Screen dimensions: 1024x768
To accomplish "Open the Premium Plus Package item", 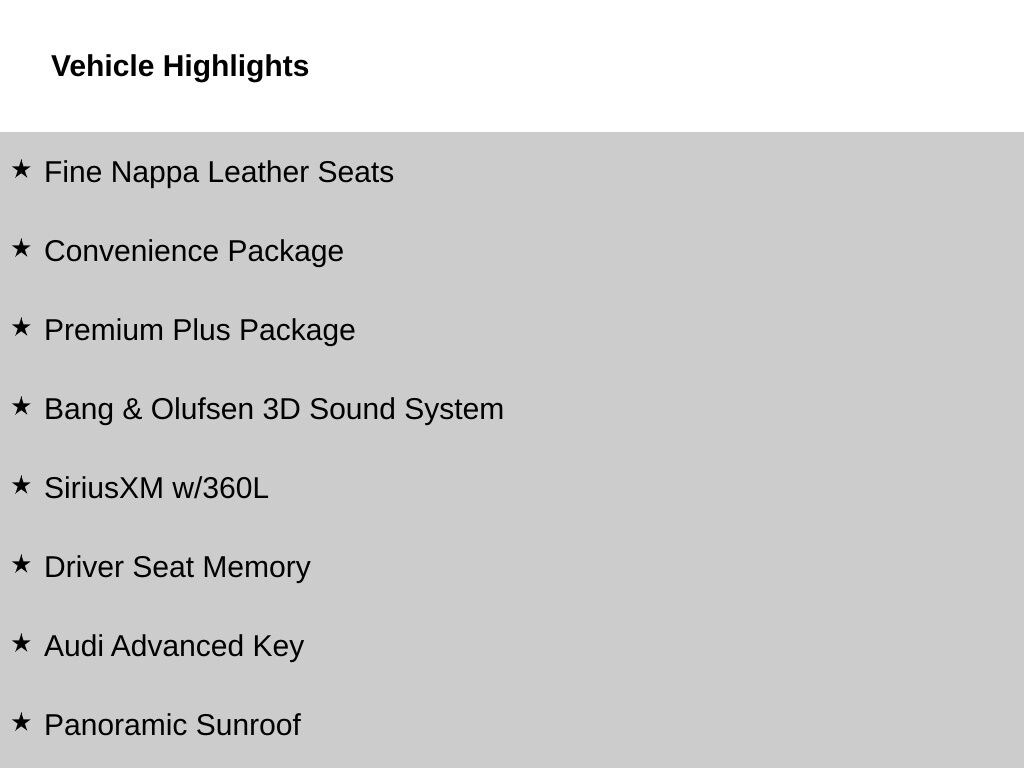I will click(x=200, y=330).
